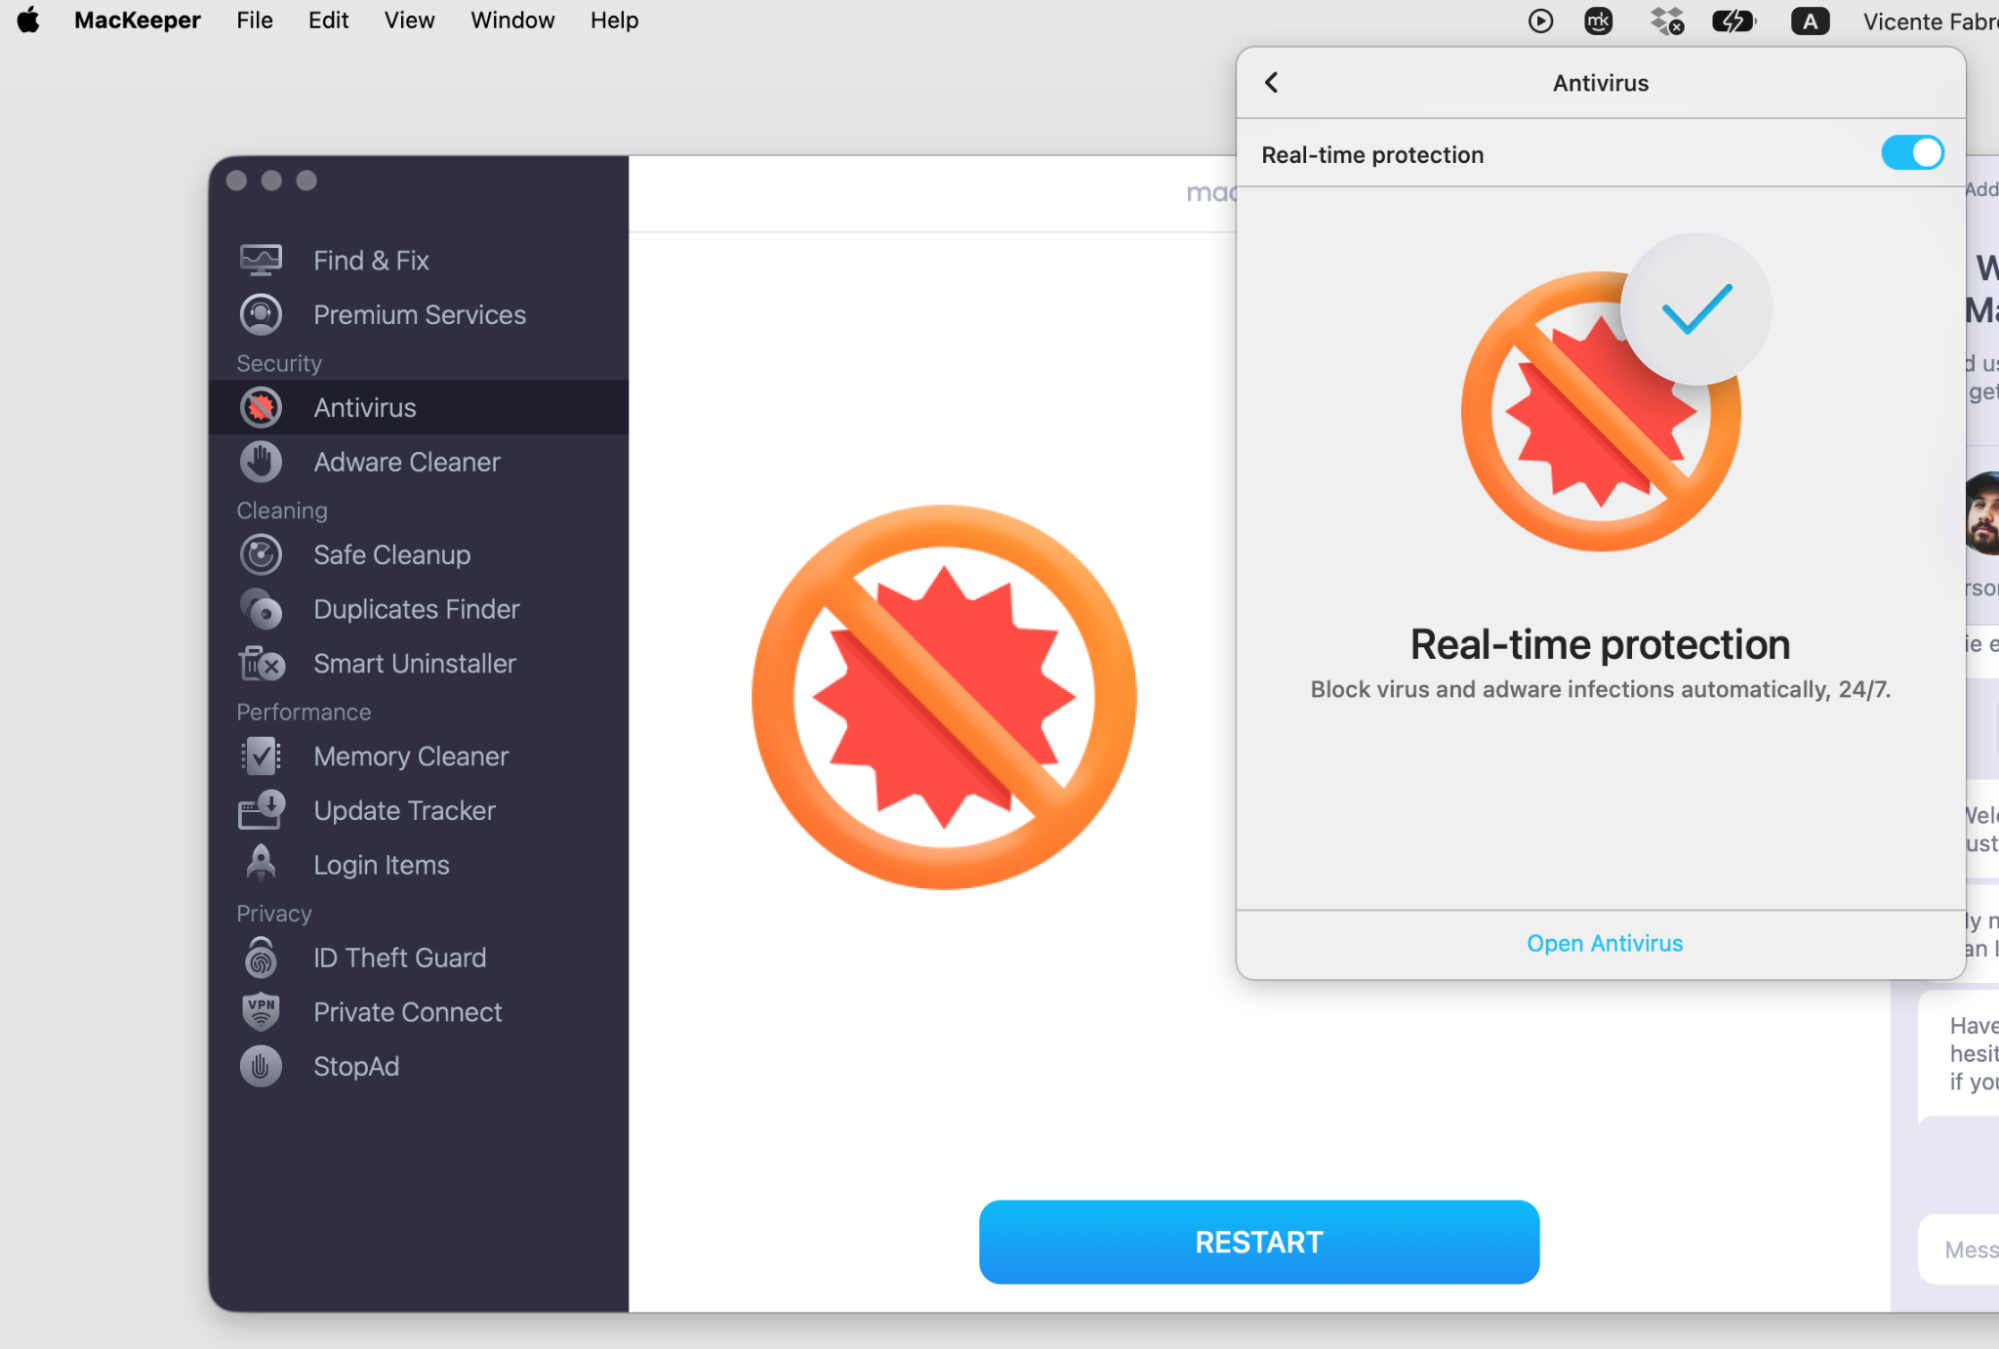Image resolution: width=1999 pixels, height=1349 pixels.
Task: Click the Login Items rocket icon
Action: 261,863
